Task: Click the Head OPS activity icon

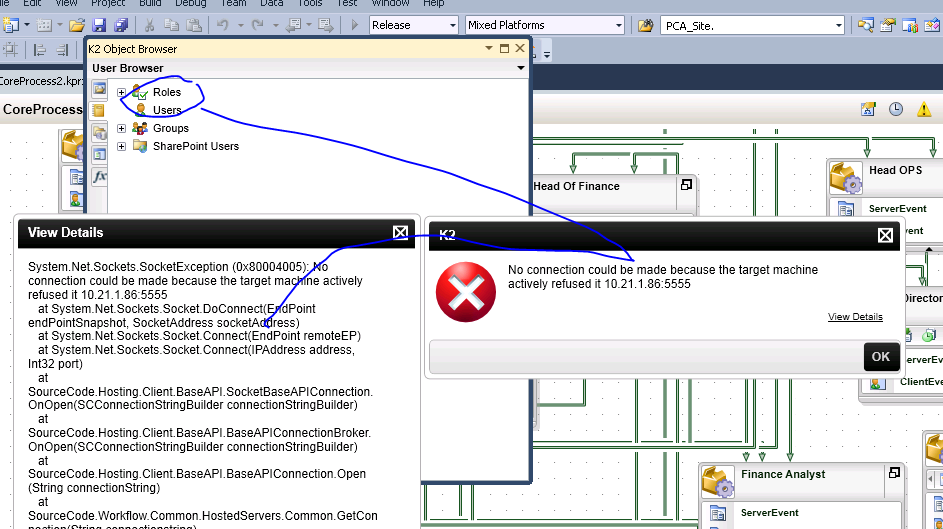Action: coord(845,178)
